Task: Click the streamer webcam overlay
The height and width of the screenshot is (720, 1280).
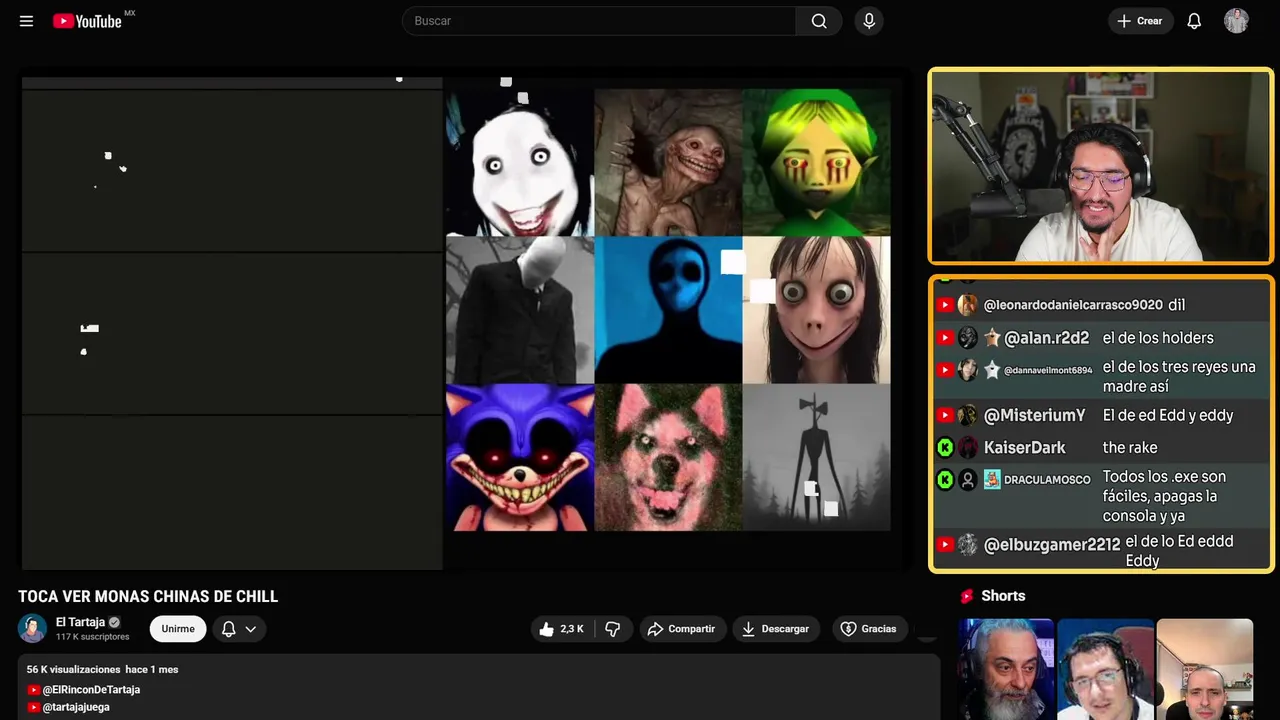Action: (1101, 166)
